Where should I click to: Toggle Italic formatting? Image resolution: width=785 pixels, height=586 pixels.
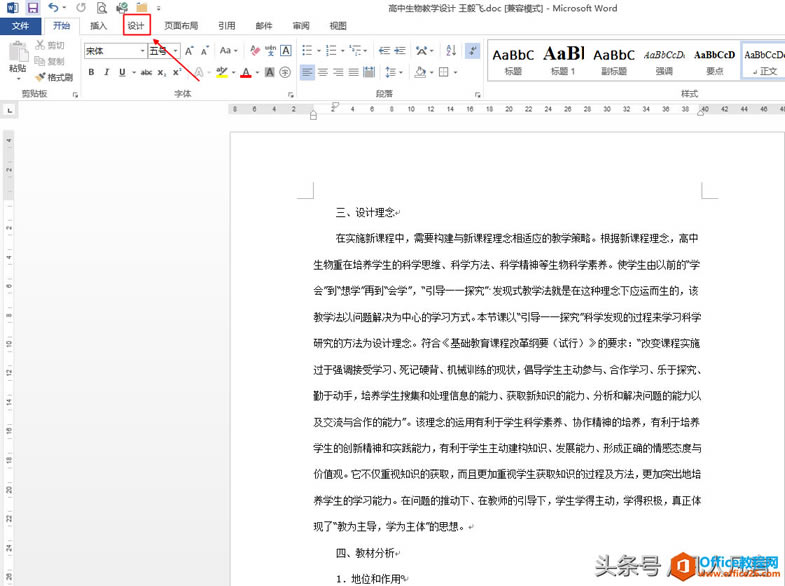coord(106,73)
